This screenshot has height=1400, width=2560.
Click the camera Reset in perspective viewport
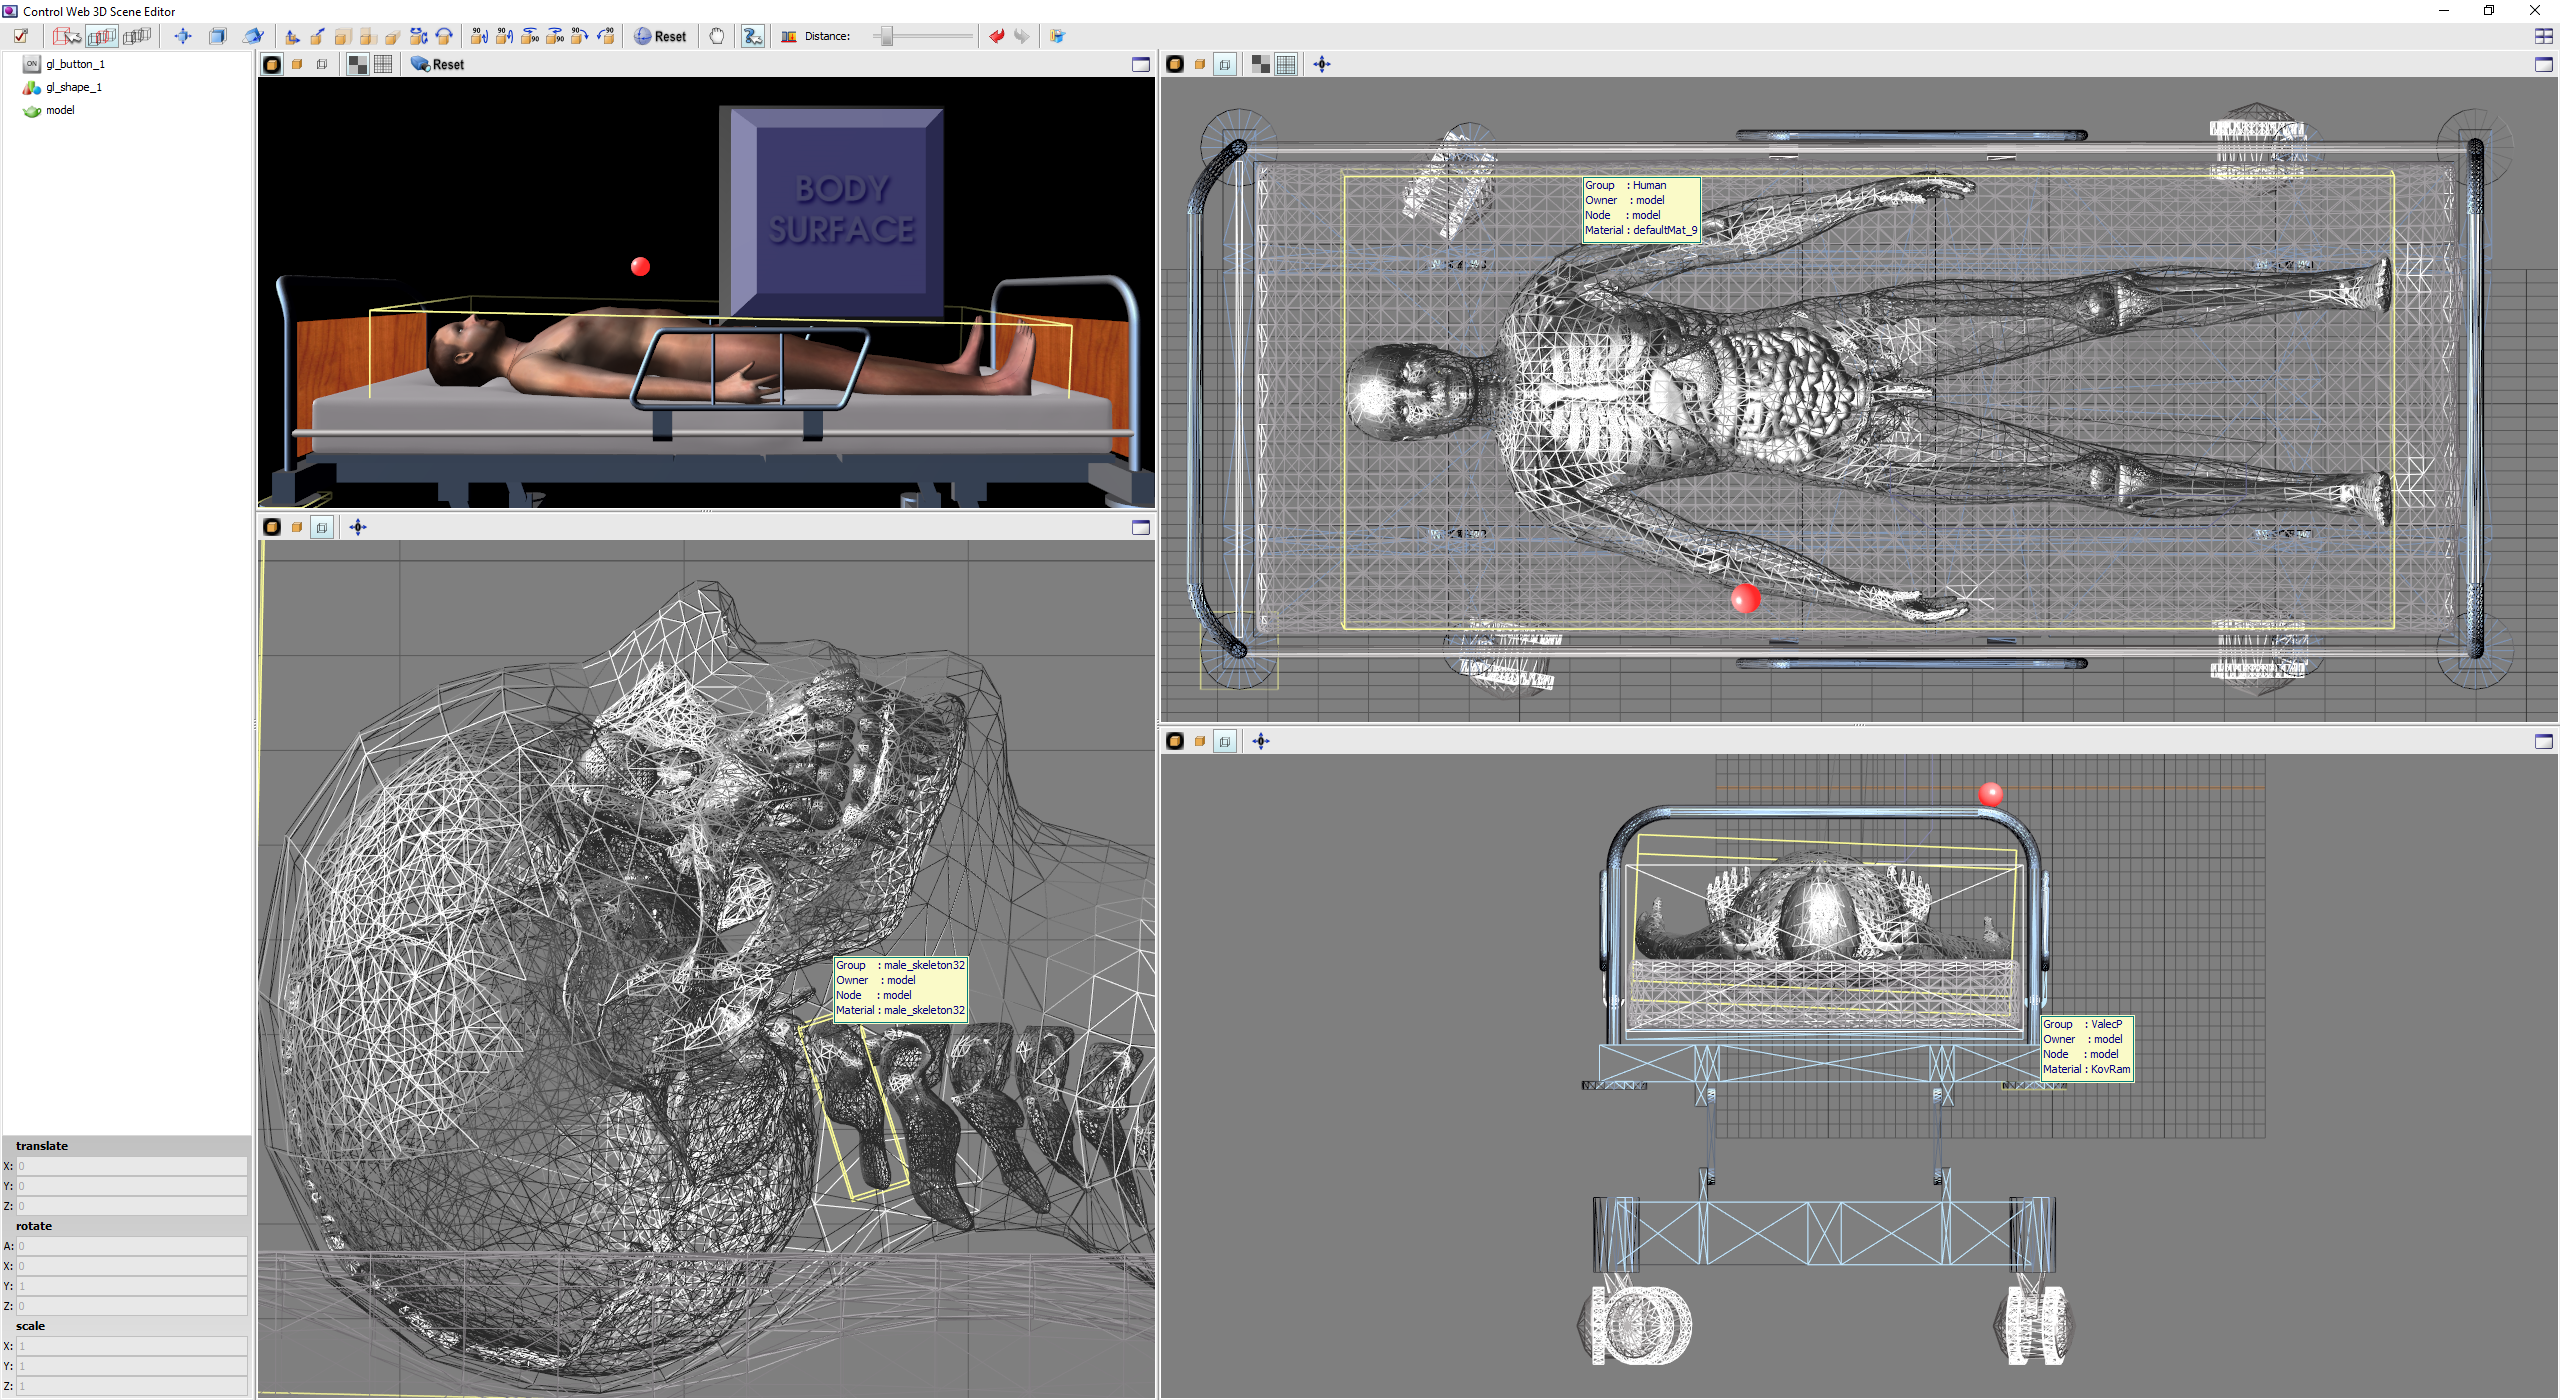tap(438, 64)
